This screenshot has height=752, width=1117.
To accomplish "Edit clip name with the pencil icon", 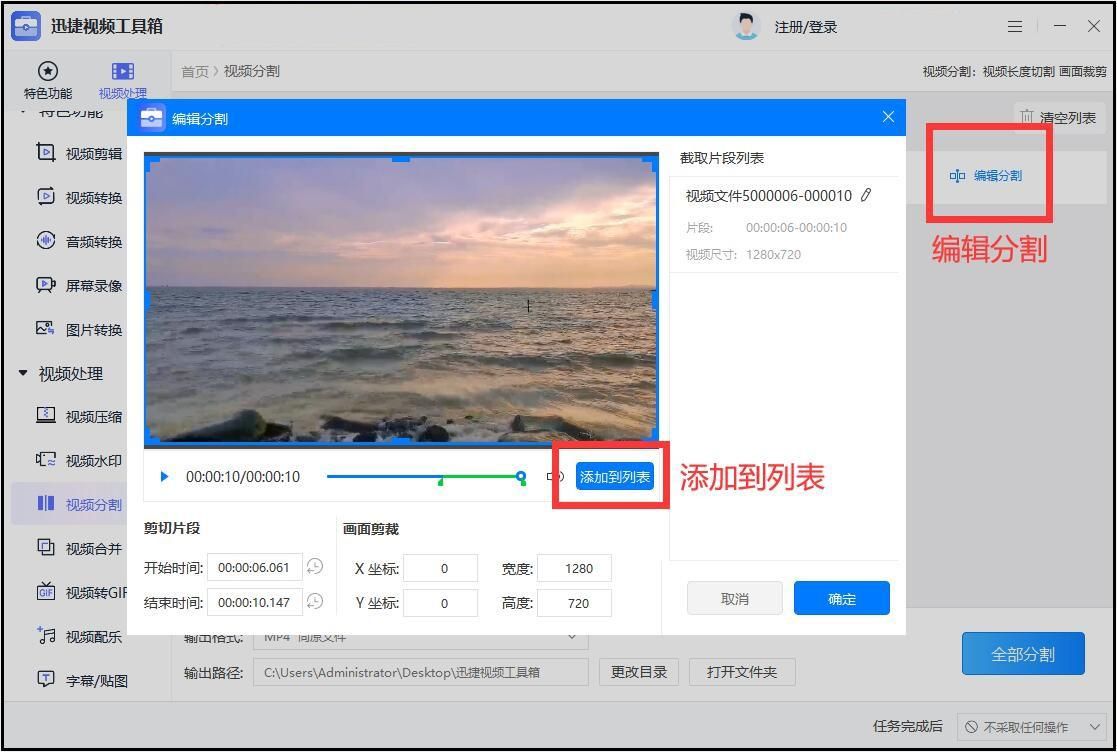I will click(x=866, y=195).
